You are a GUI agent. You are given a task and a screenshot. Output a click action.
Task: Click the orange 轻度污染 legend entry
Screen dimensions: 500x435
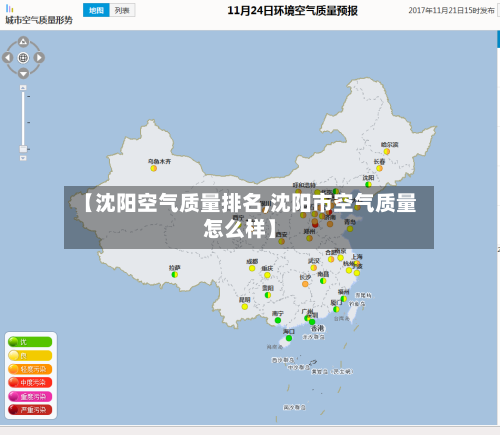[30, 369]
